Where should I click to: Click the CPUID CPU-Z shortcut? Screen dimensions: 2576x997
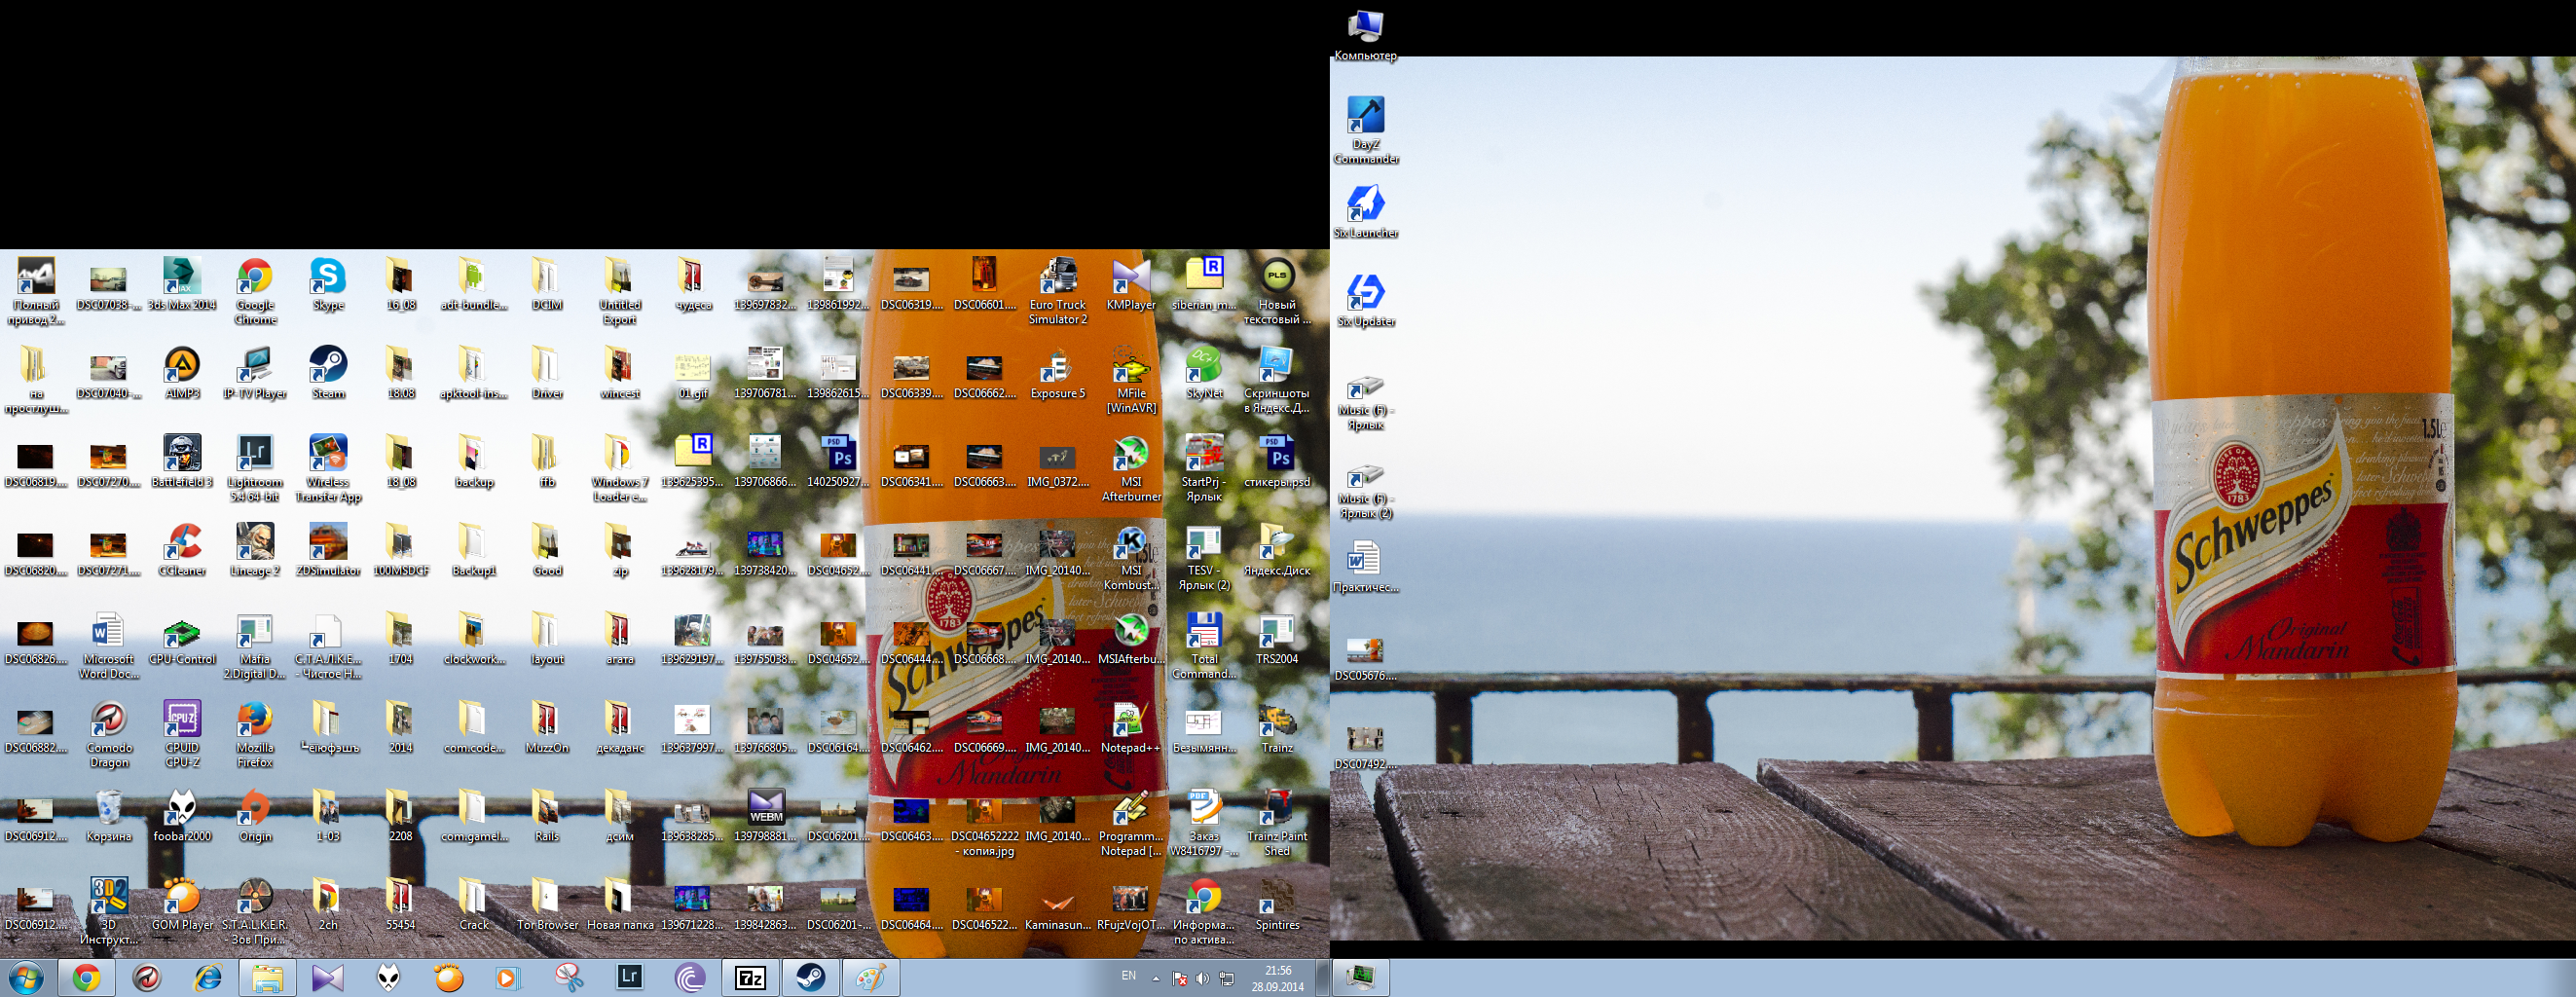pyautogui.click(x=182, y=734)
